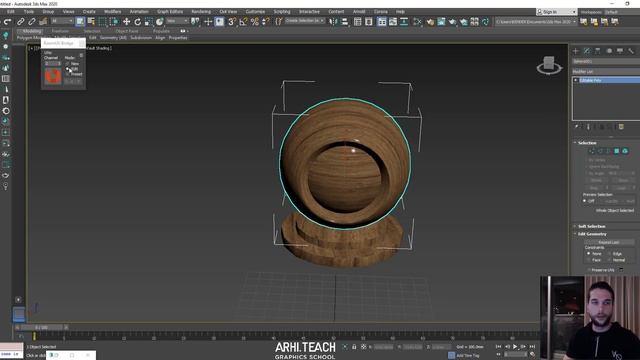Switch to Modify command panel tab
This screenshot has height=360, width=640.
pos(587,51)
